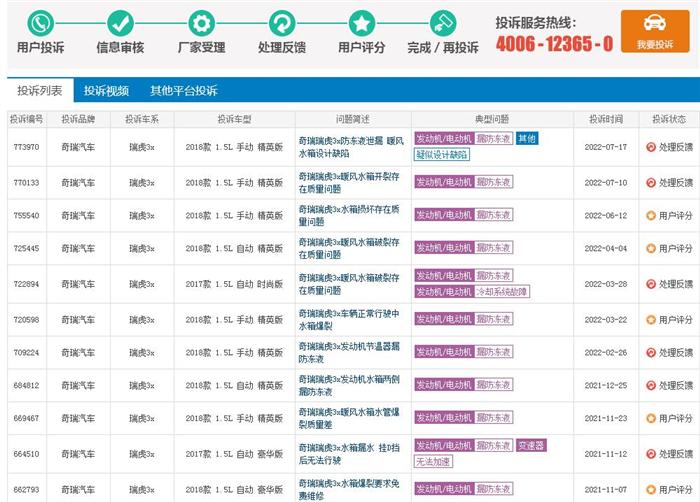Click the 无法加速 tag

pyautogui.click(x=433, y=461)
